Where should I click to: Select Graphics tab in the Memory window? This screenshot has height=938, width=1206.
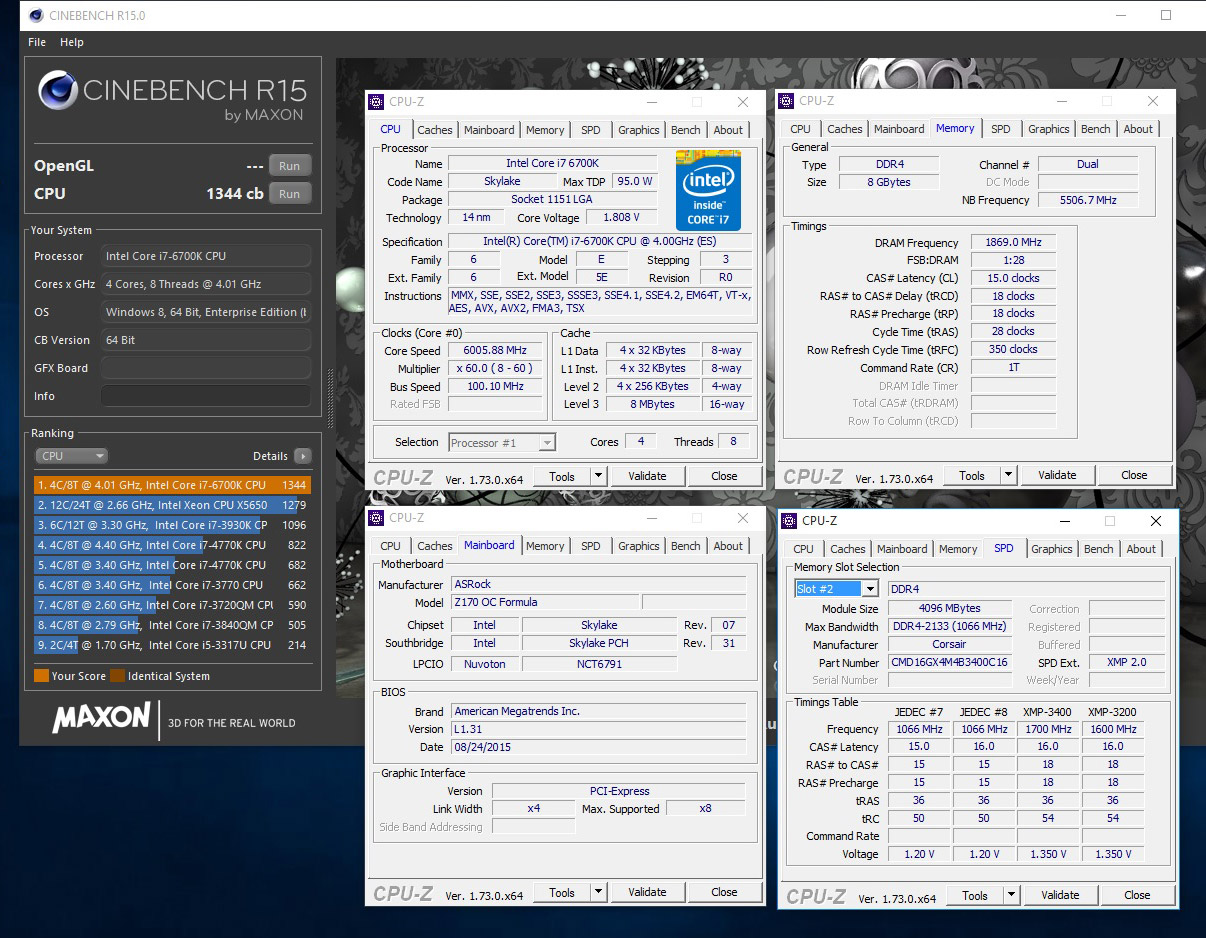click(x=1048, y=129)
